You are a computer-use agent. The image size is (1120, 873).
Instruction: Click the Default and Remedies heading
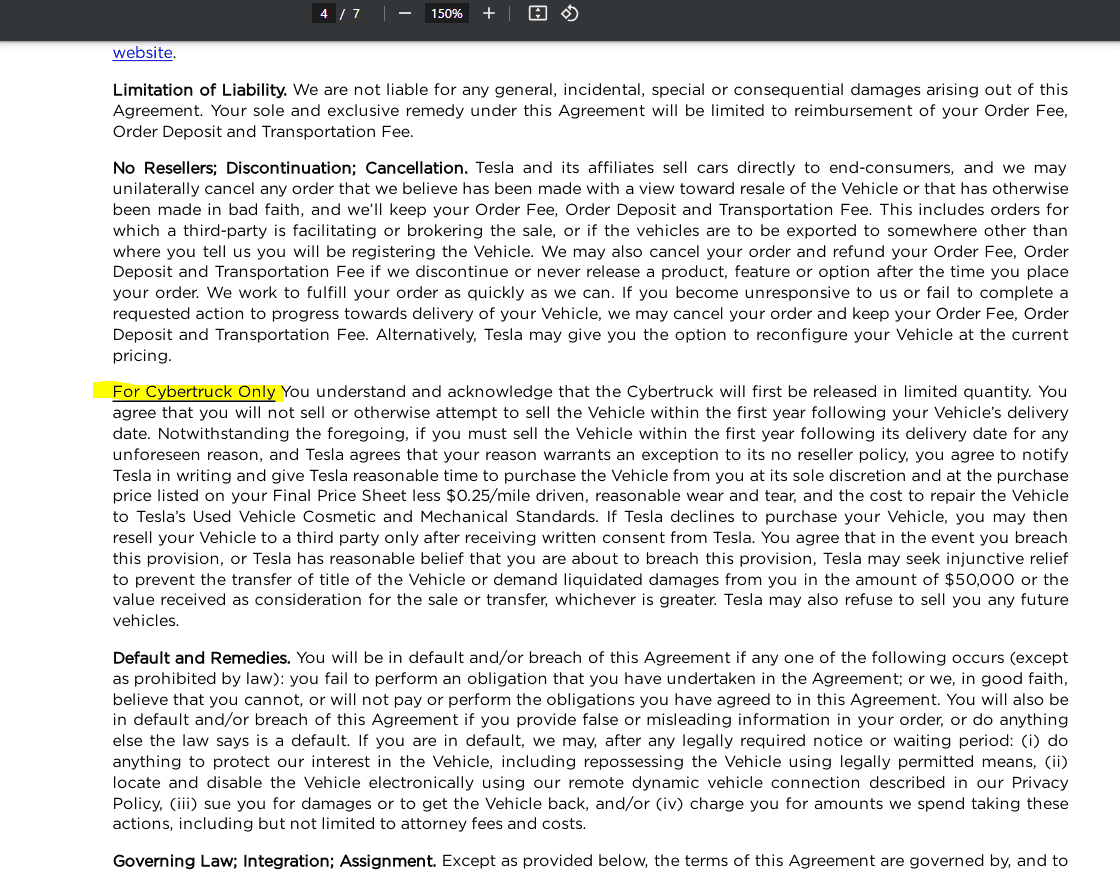tap(201, 658)
